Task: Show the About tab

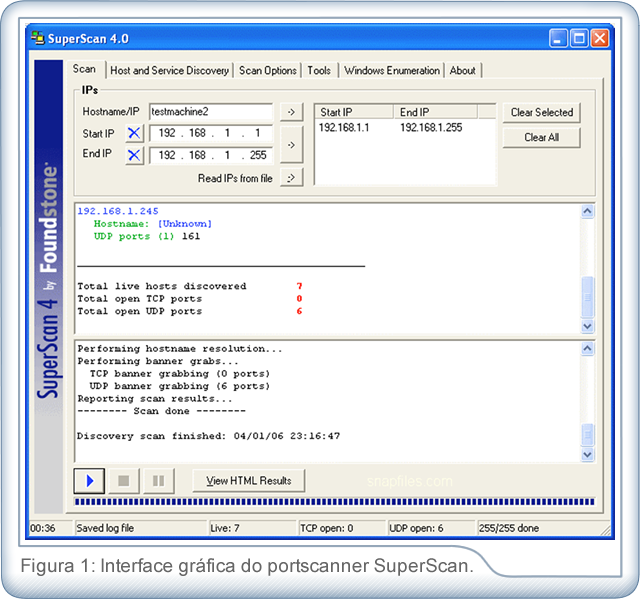Action: tap(462, 71)
